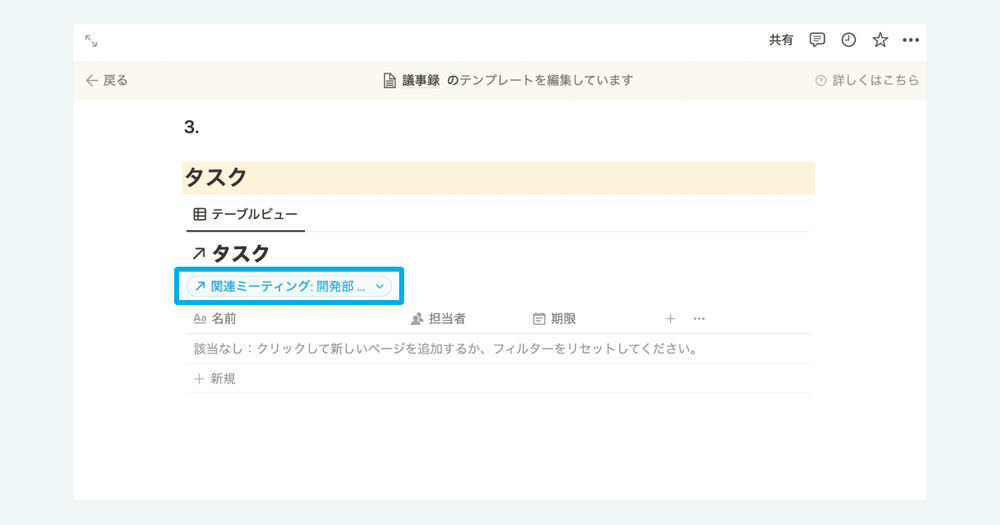
Task: Click the arrow icon next to タスク database title
Action: (198, 254)
